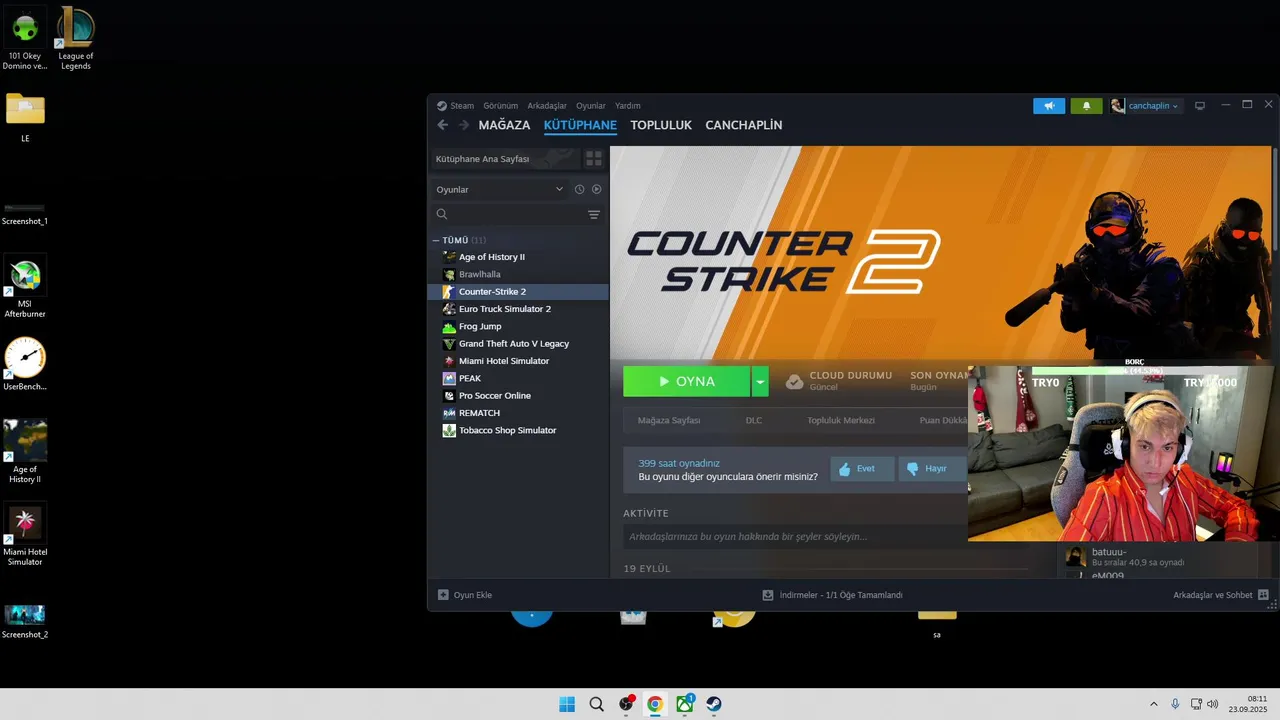Open the volume speaker tray icon

tap(1213, 704)
